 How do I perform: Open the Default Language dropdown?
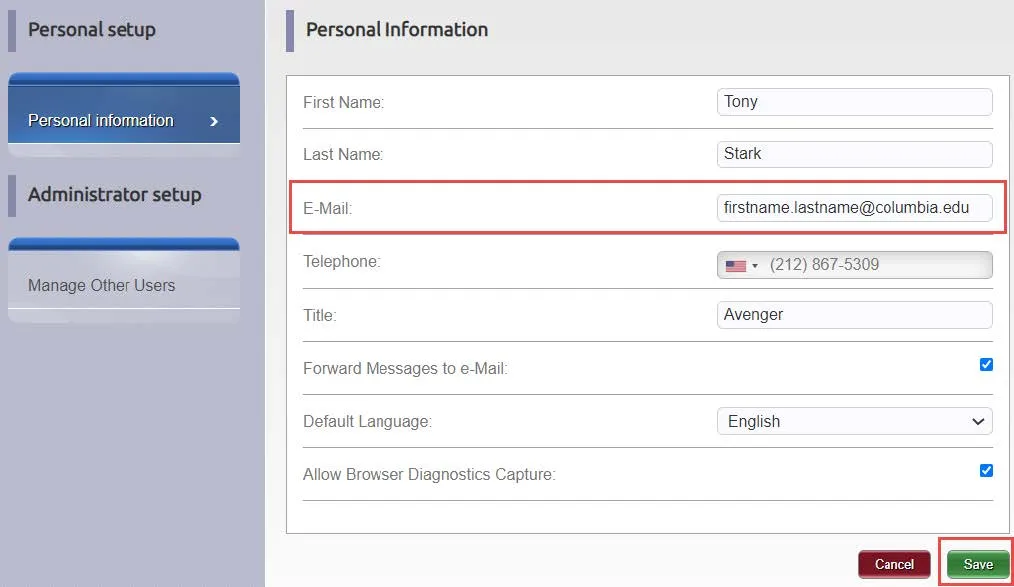coord(854,422)
